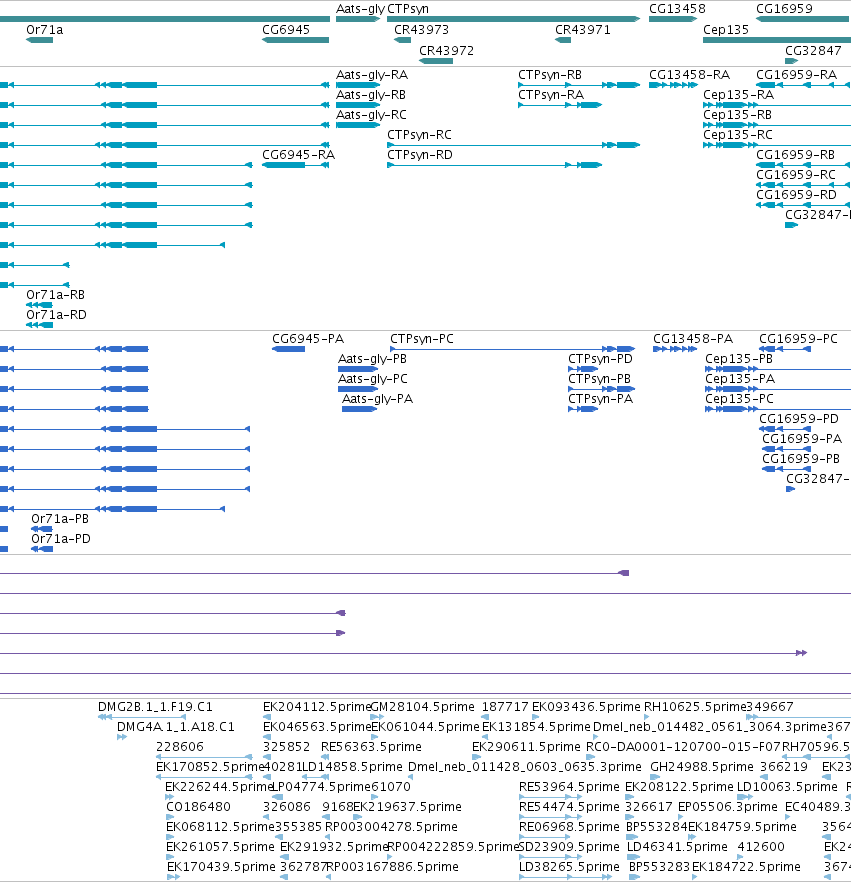851x882 pixels.
Task: Click the Or71a-PD protein label
Action: (61, 539)
